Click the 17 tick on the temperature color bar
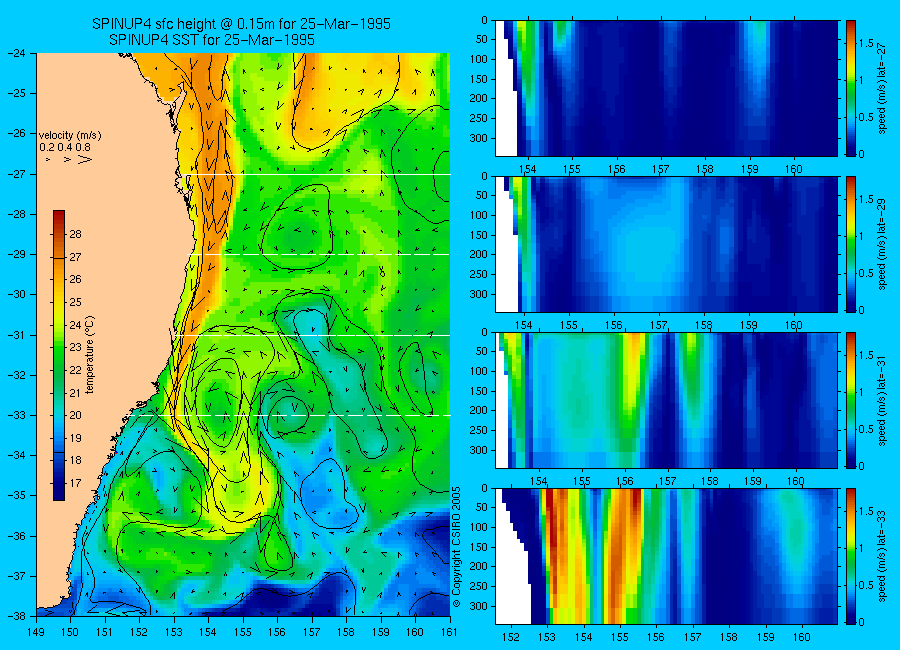Image resolution: width=900 pixels, height=650 pixels. pyautogui.click(x=75, y=483)
